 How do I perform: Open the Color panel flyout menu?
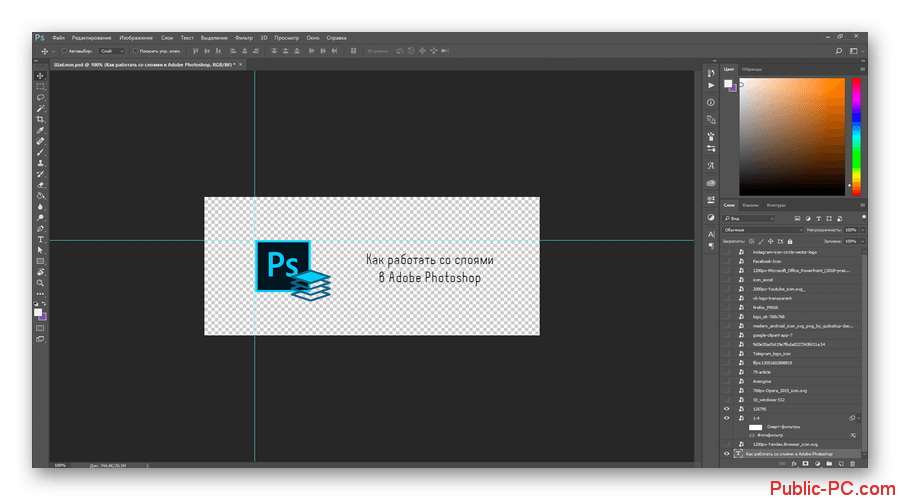point(862,69)
